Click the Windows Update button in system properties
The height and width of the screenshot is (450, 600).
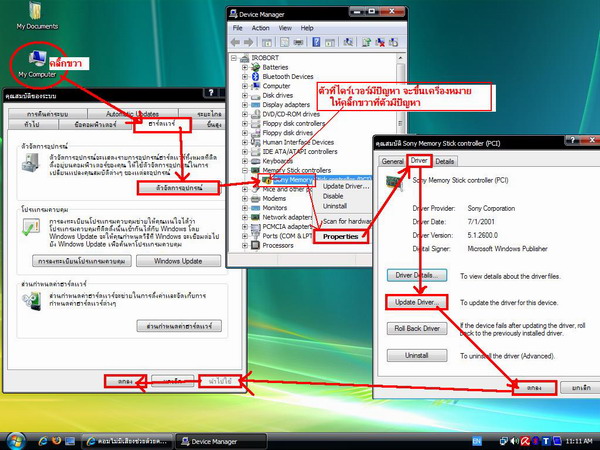pos(178,261)
